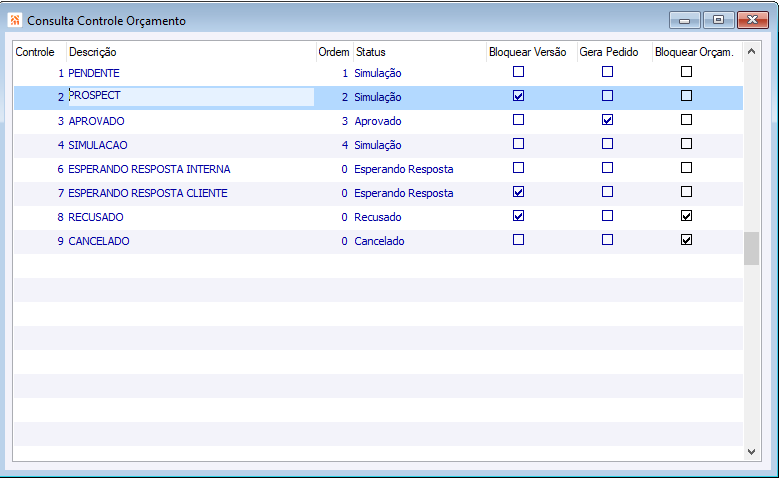The width and height of the screenshot is (779, 480).
Task: Click the Bloquear Orçam. column header
Action: point(697,52)
